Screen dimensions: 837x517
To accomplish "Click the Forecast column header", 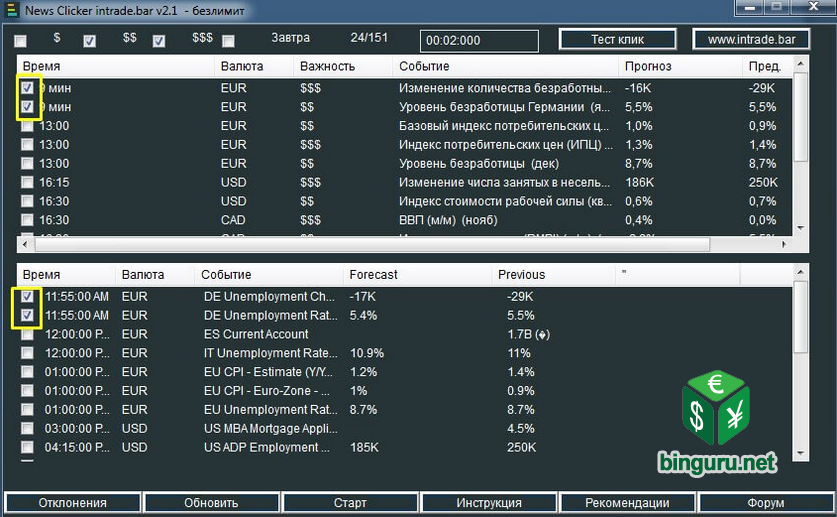I will coord(416,274).
